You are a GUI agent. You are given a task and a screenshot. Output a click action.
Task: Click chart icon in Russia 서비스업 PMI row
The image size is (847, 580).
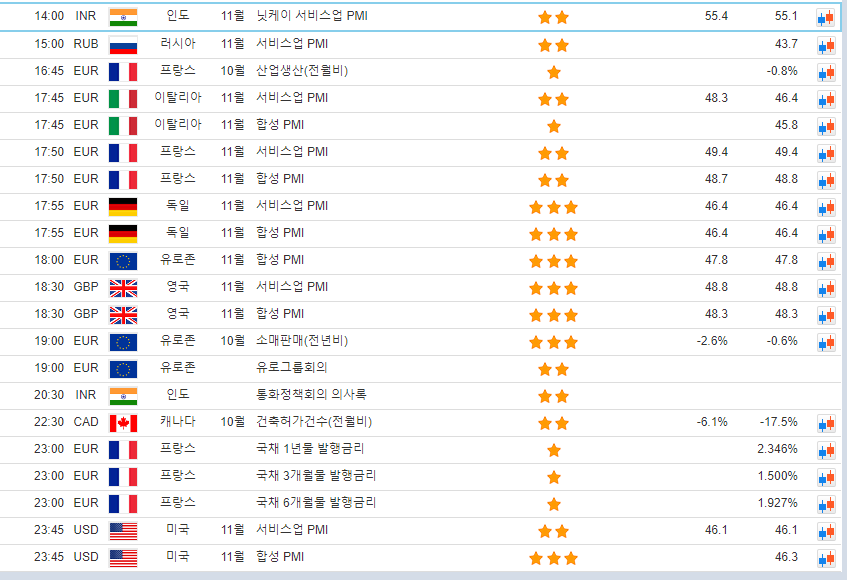pyautogui.click(x=825, y=45)
